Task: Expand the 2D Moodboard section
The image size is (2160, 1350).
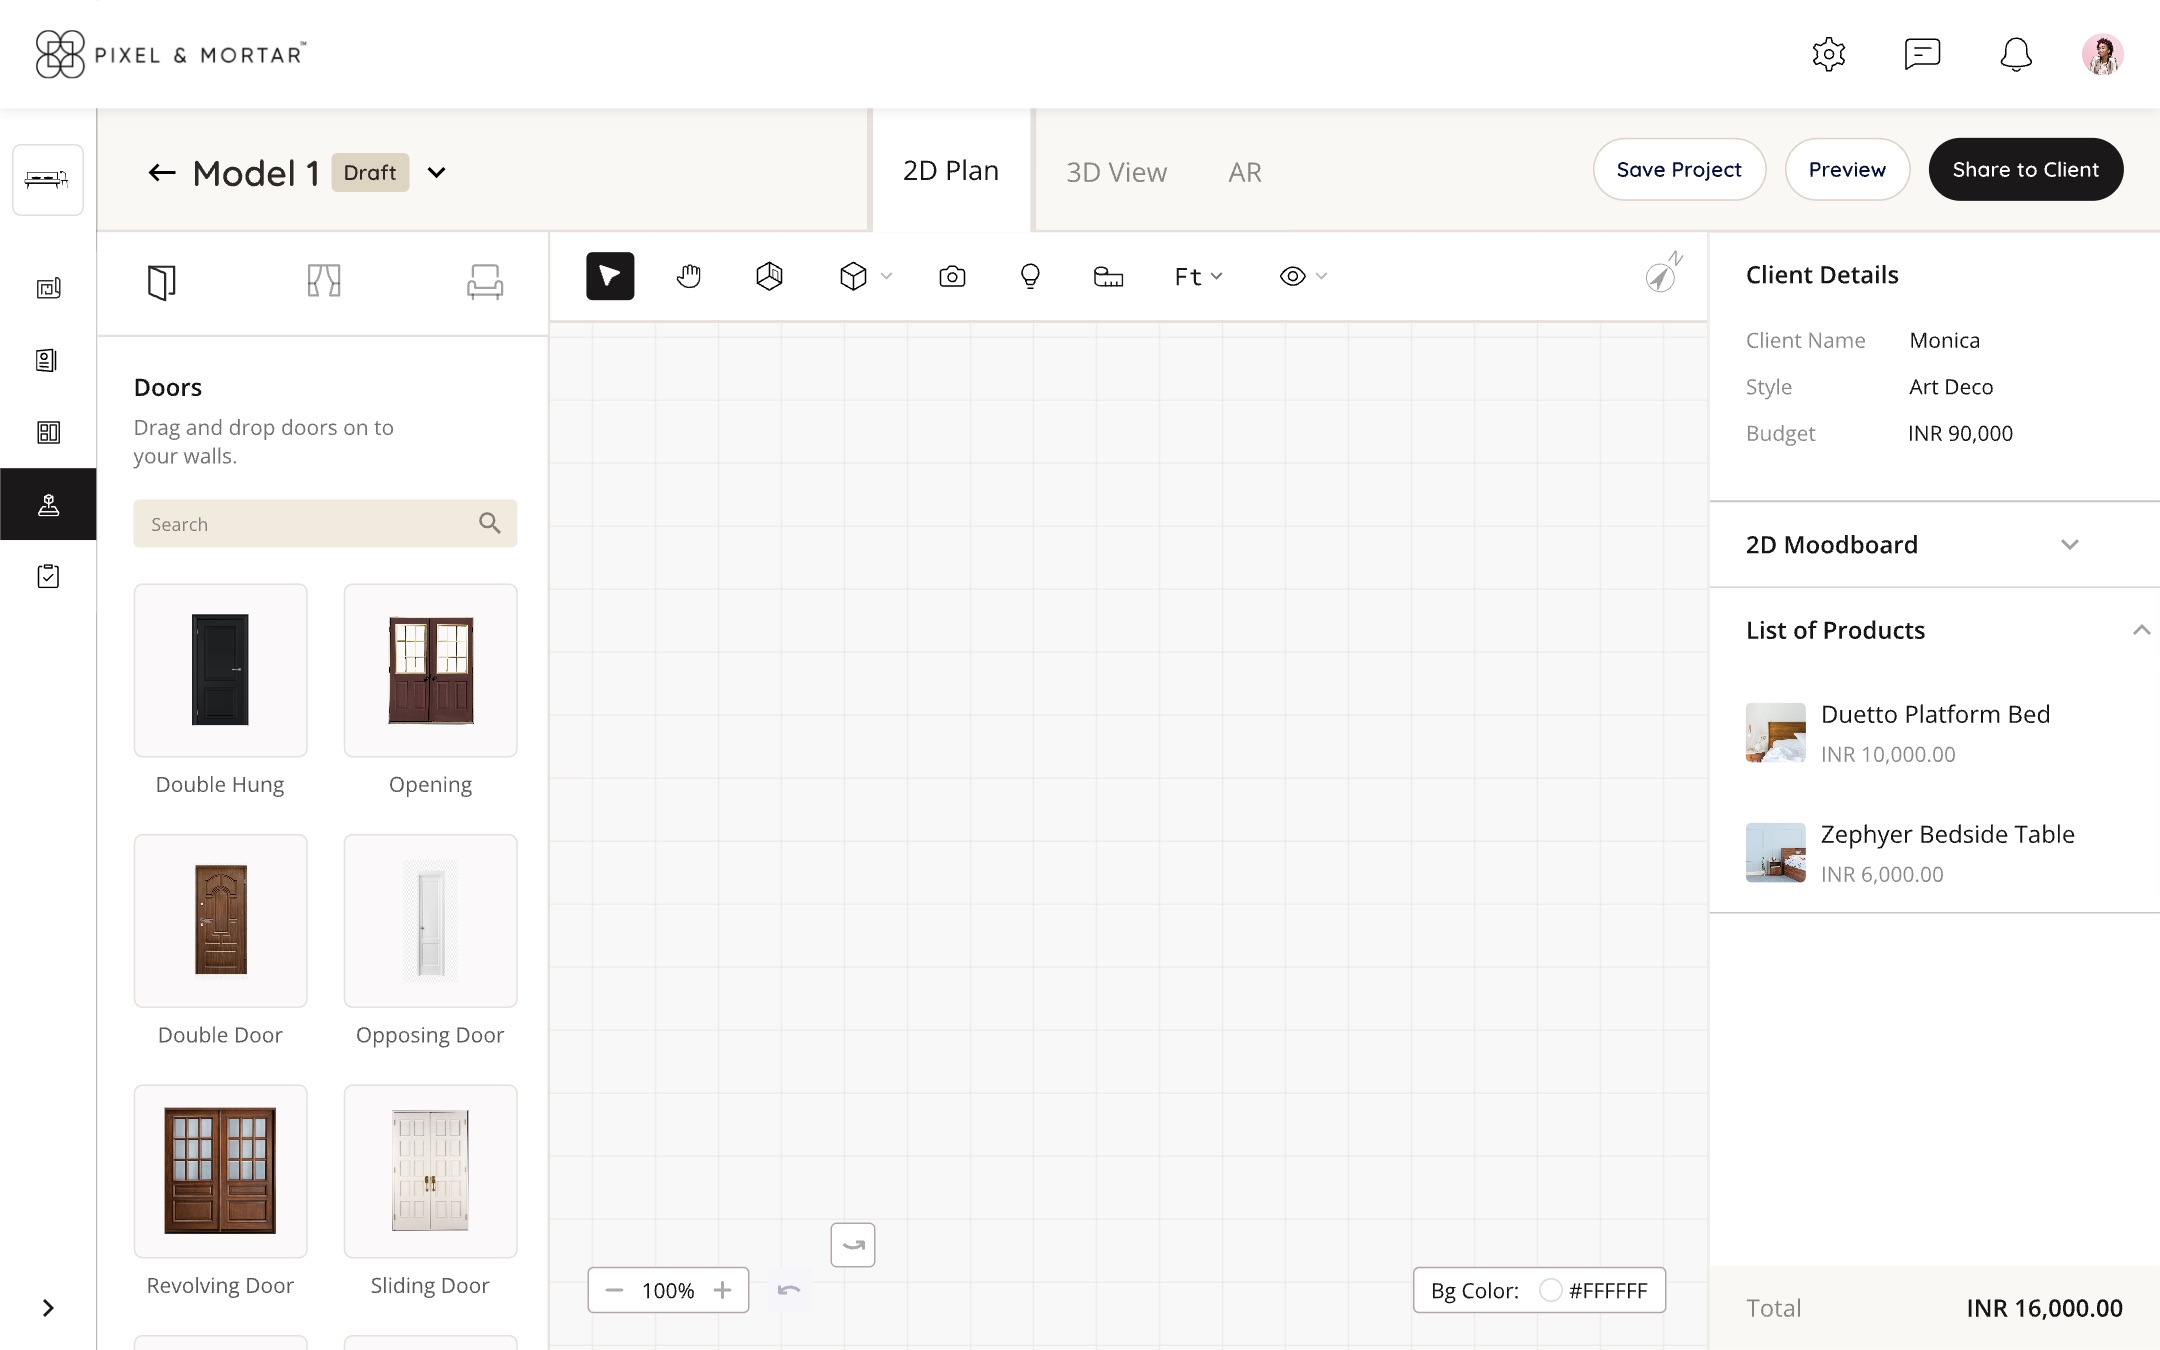Action: click(2069, 545)
